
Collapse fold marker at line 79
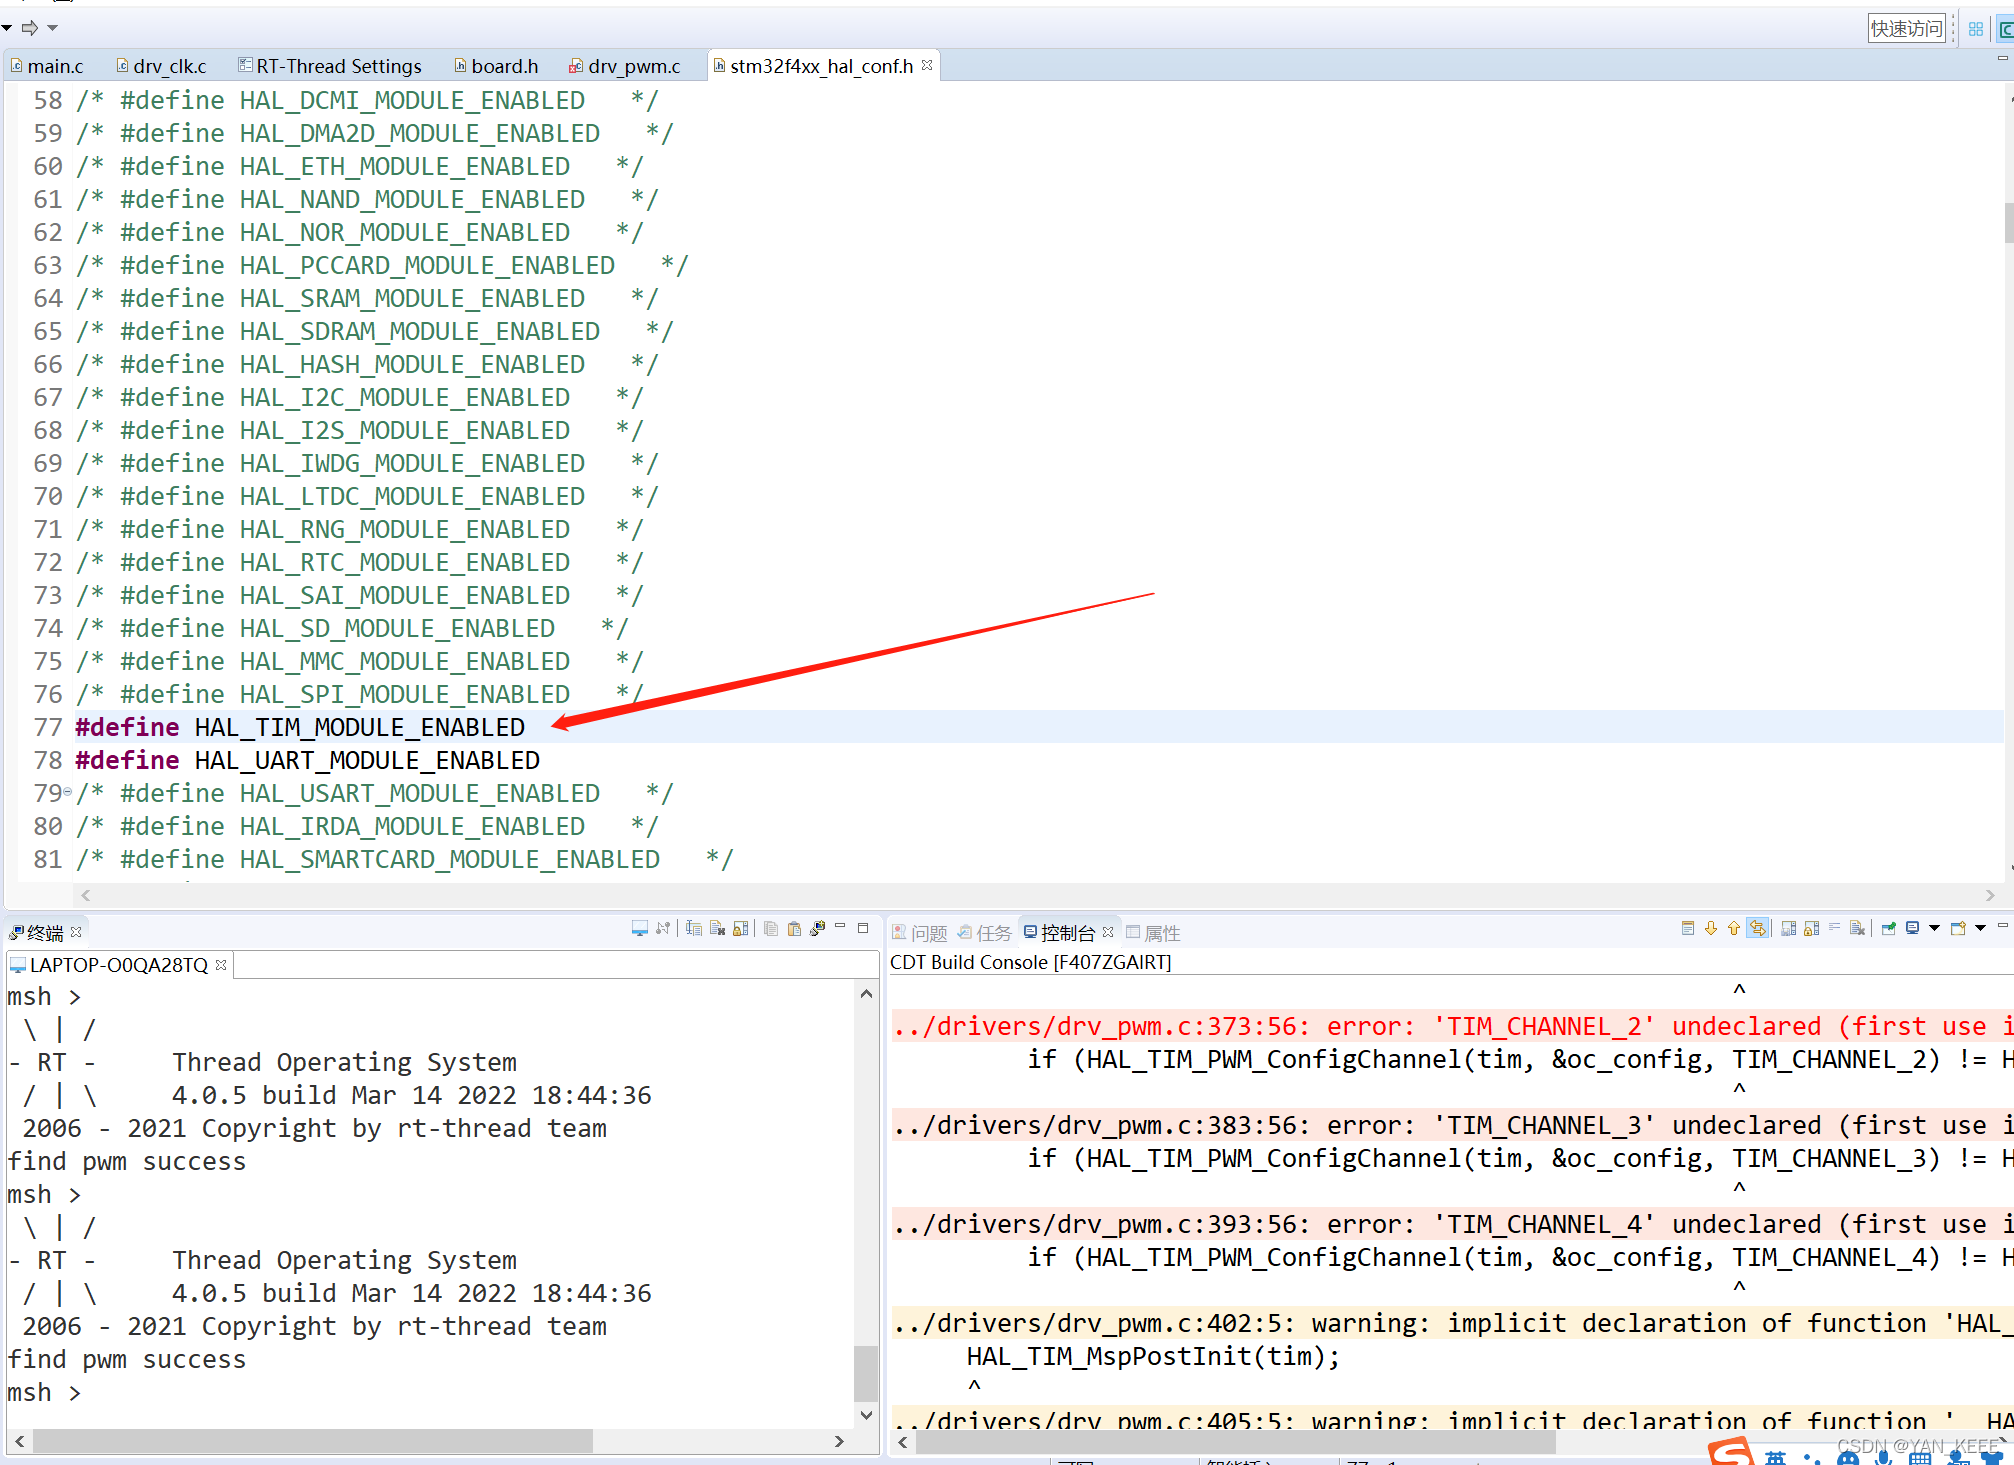tap(67, 792)
